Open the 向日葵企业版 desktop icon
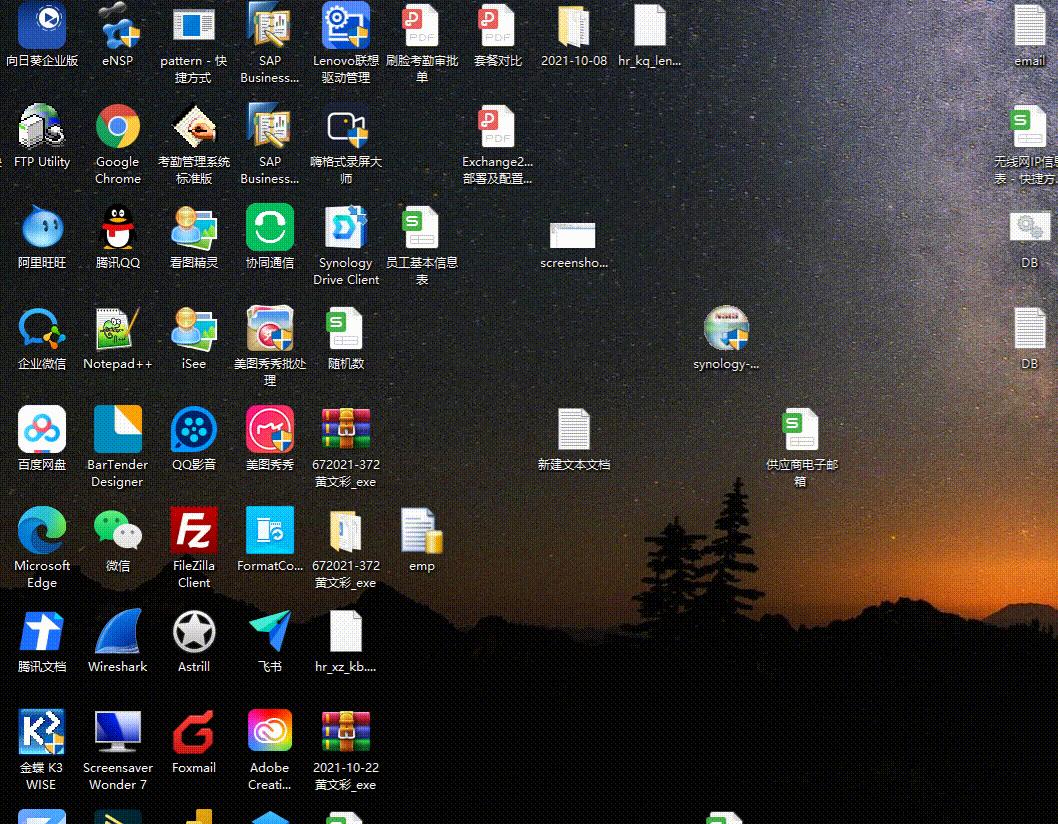This screenshot has height=824, width=1058. click(42, 26)
